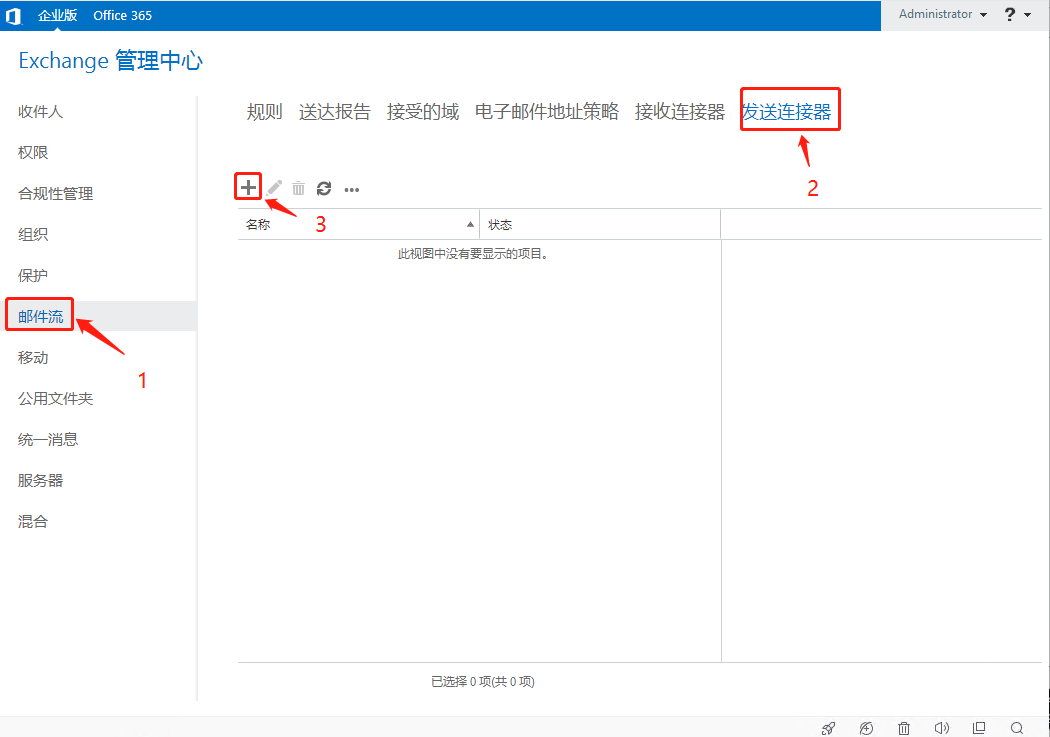Open the Administrator account dropdown
Viewport: 1050px width, 737px height.
point(943,14)
